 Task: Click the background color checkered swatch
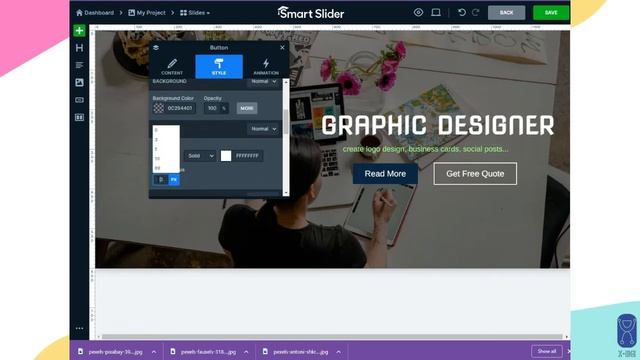click(x=159, y=108)
